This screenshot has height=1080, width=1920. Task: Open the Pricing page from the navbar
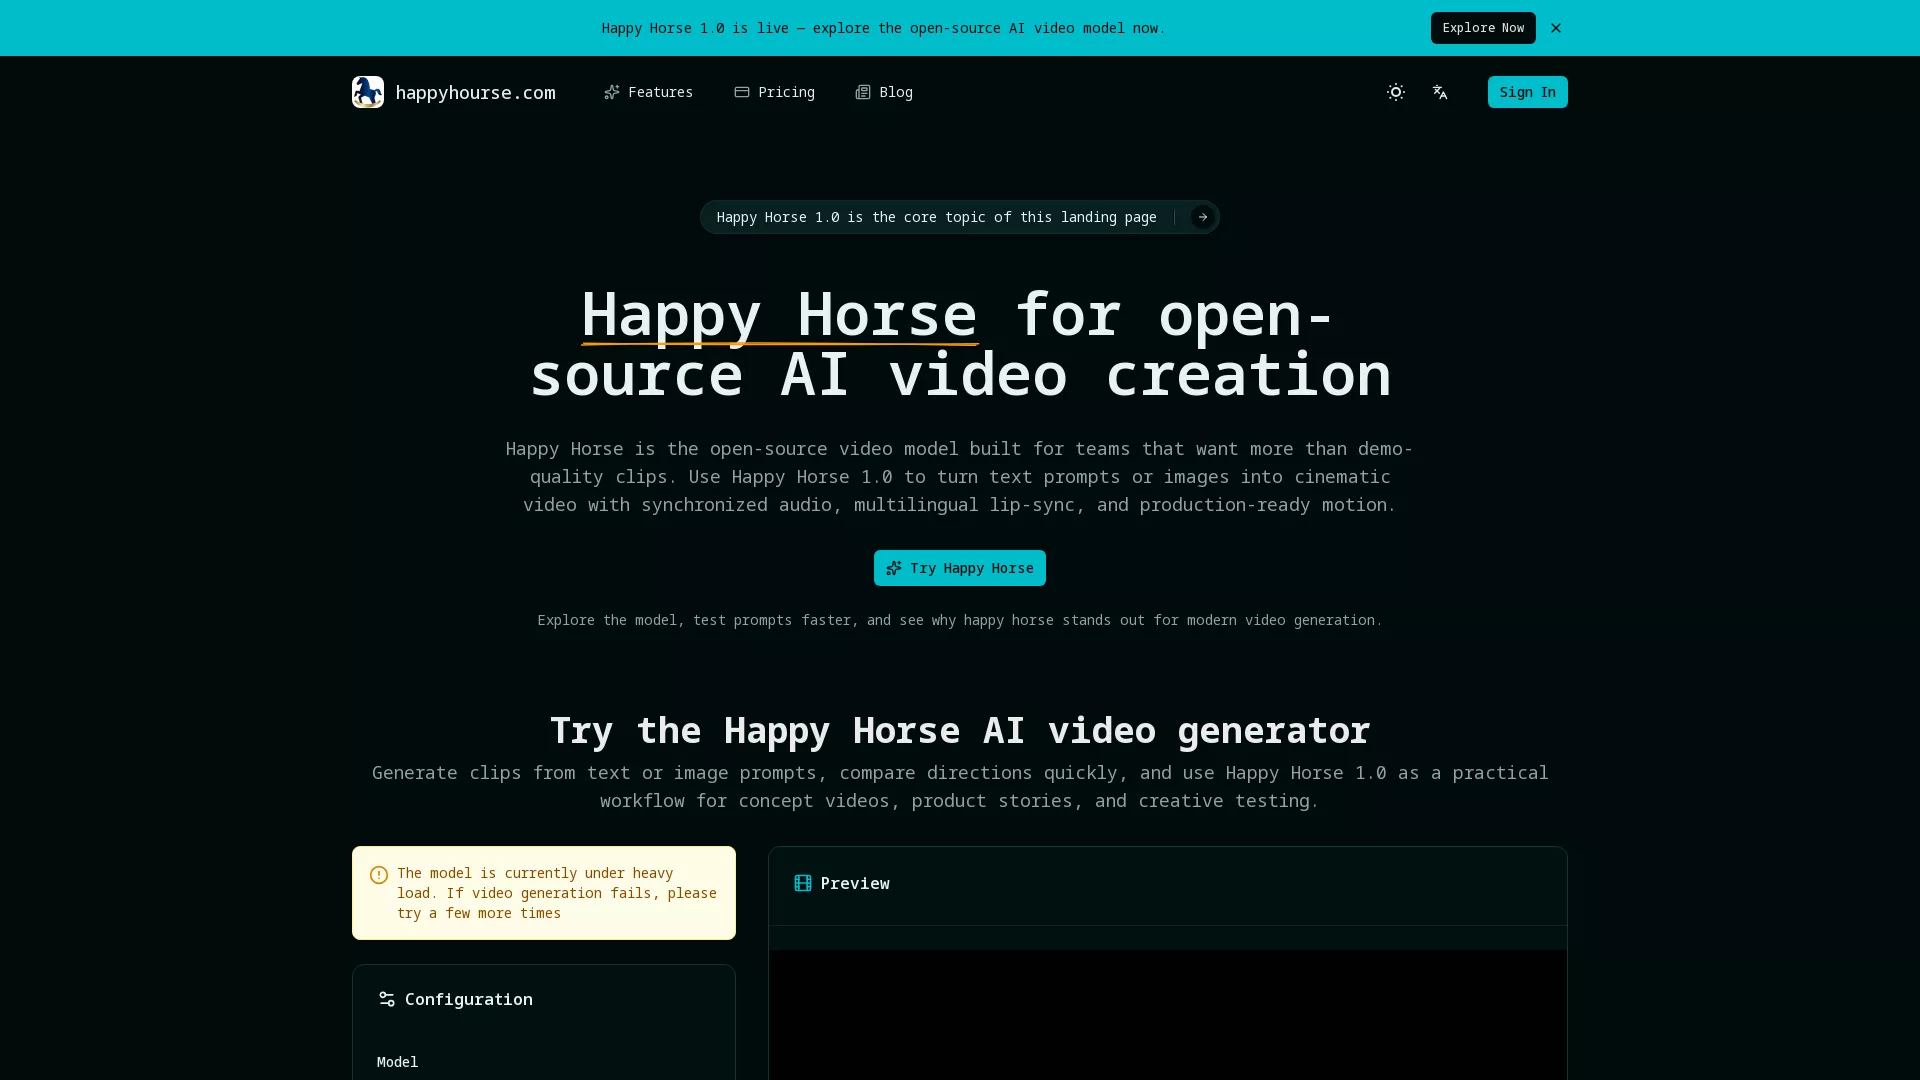[785, 92]
